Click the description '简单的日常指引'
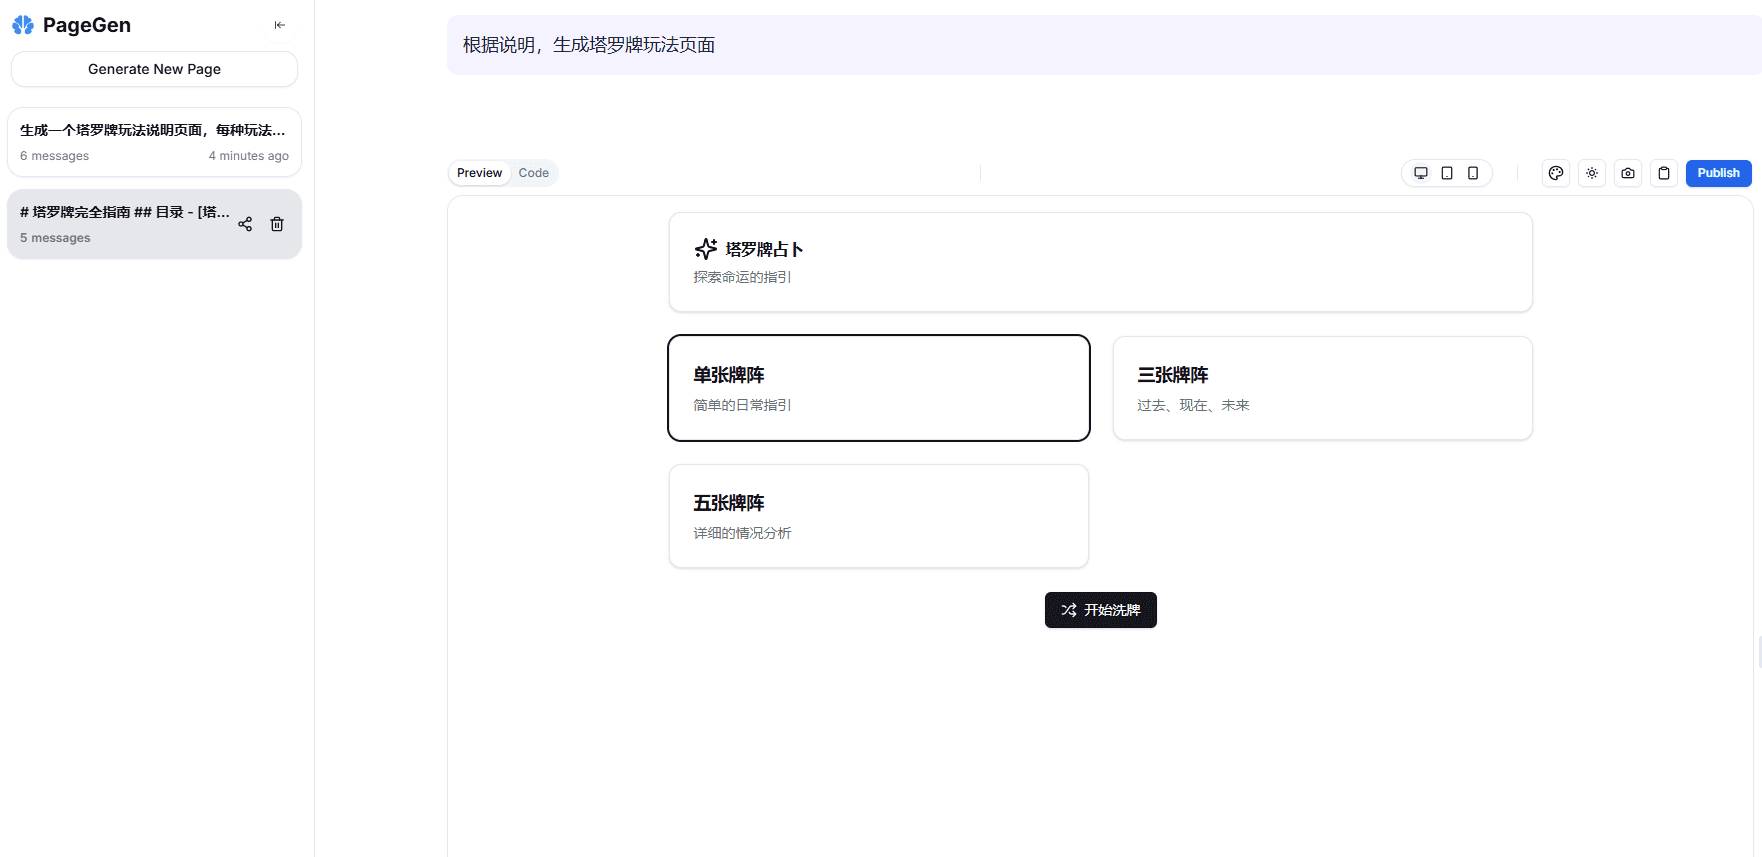 [x=742, y=405]
